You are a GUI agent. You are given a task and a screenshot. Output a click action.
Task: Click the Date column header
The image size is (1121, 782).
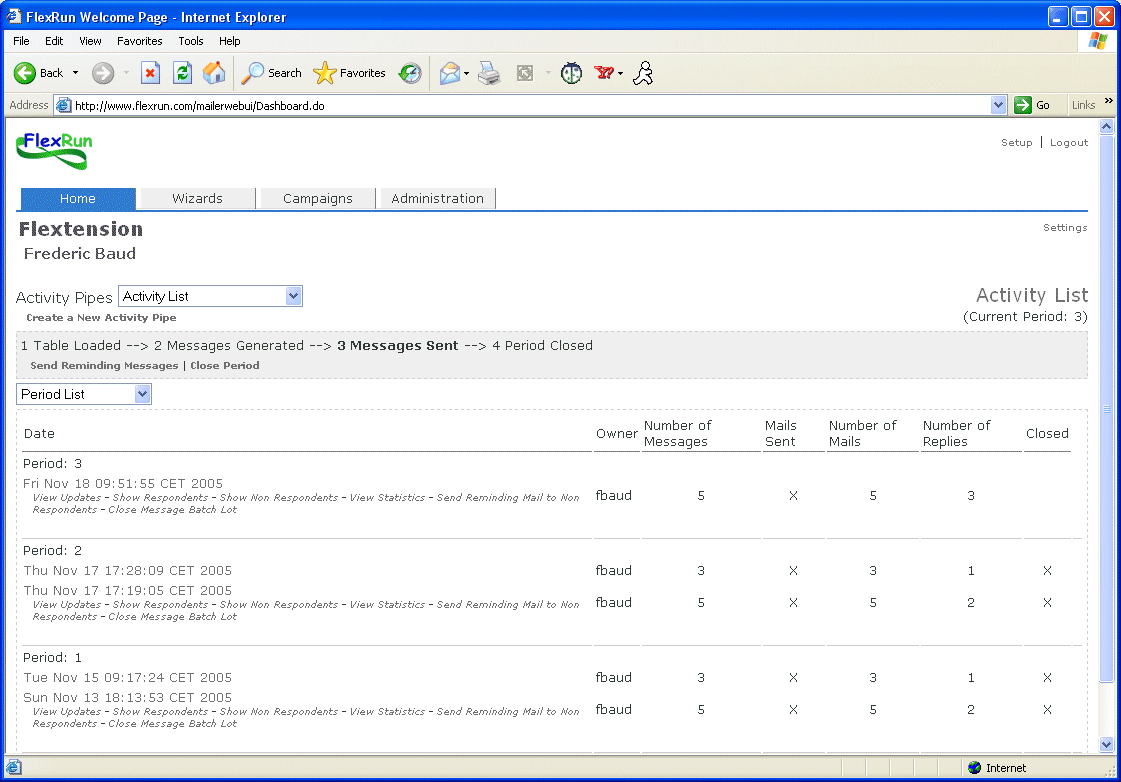[x=39, y=434]
